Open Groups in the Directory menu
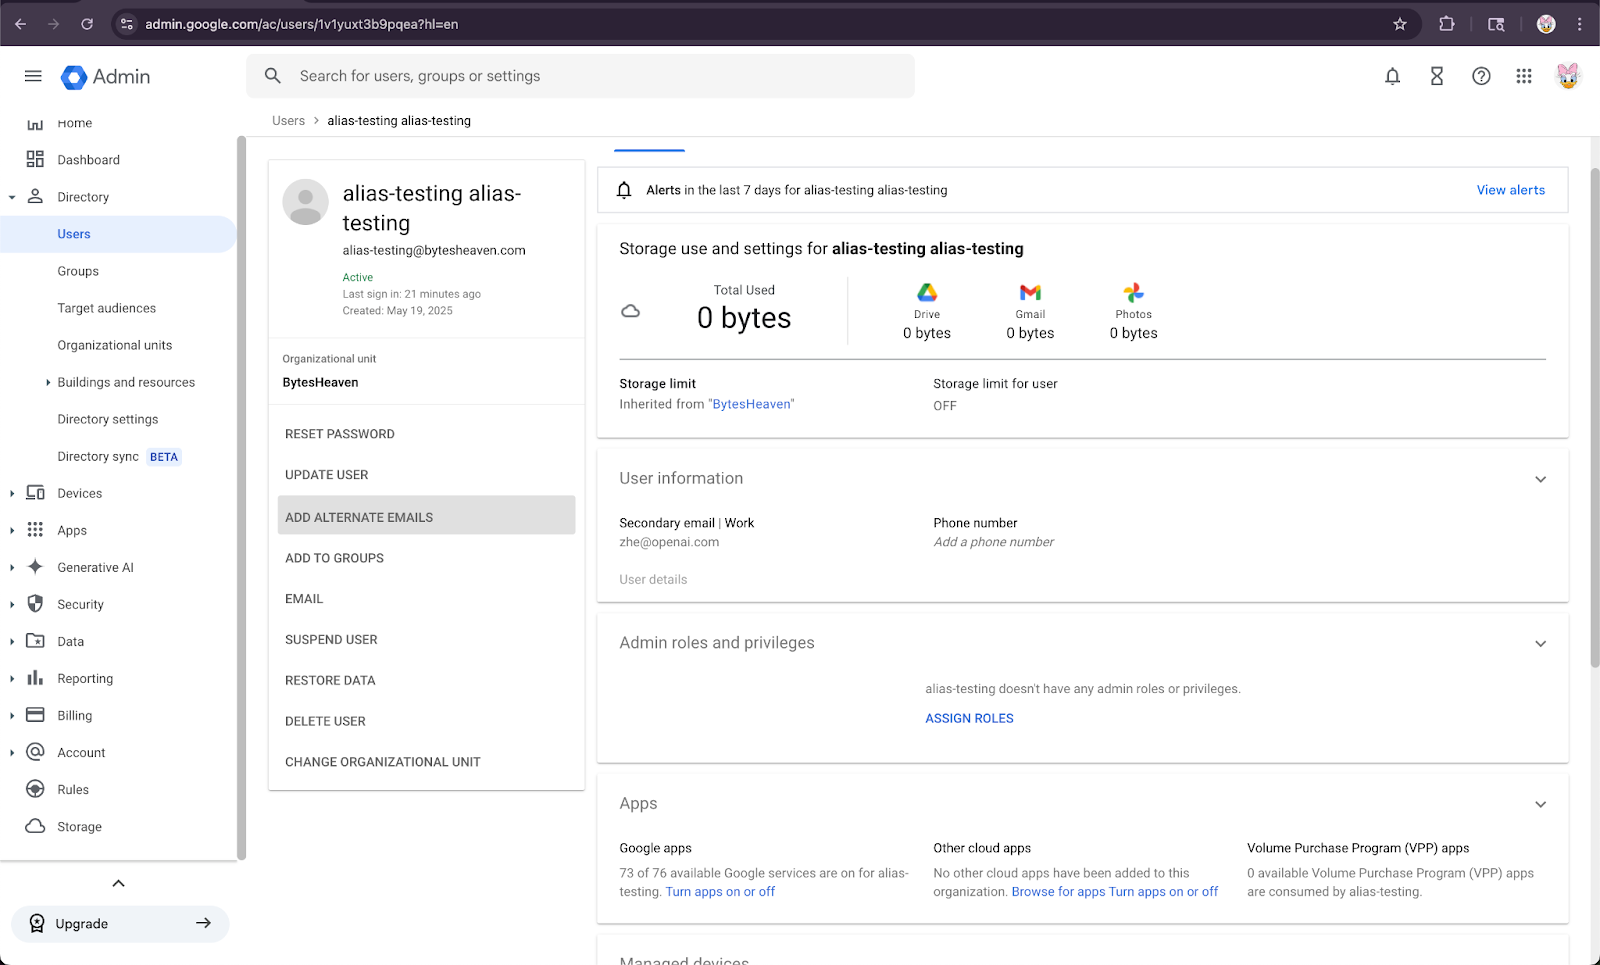1600x965 pixels. (78, 271)
